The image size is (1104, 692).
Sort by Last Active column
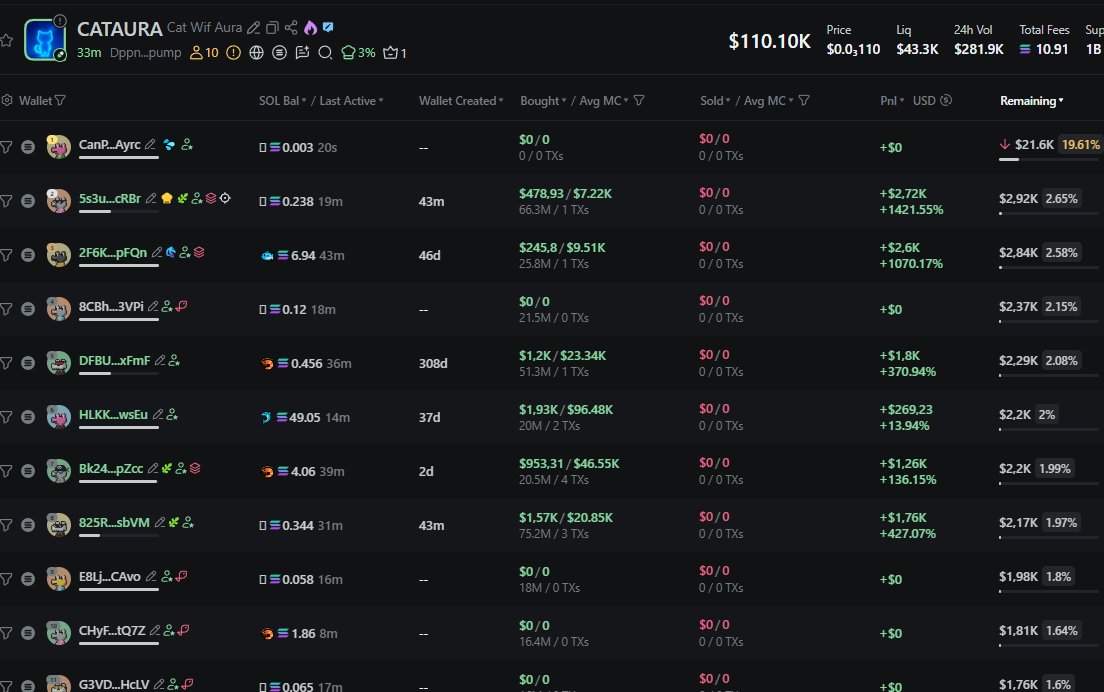[351, 101]
